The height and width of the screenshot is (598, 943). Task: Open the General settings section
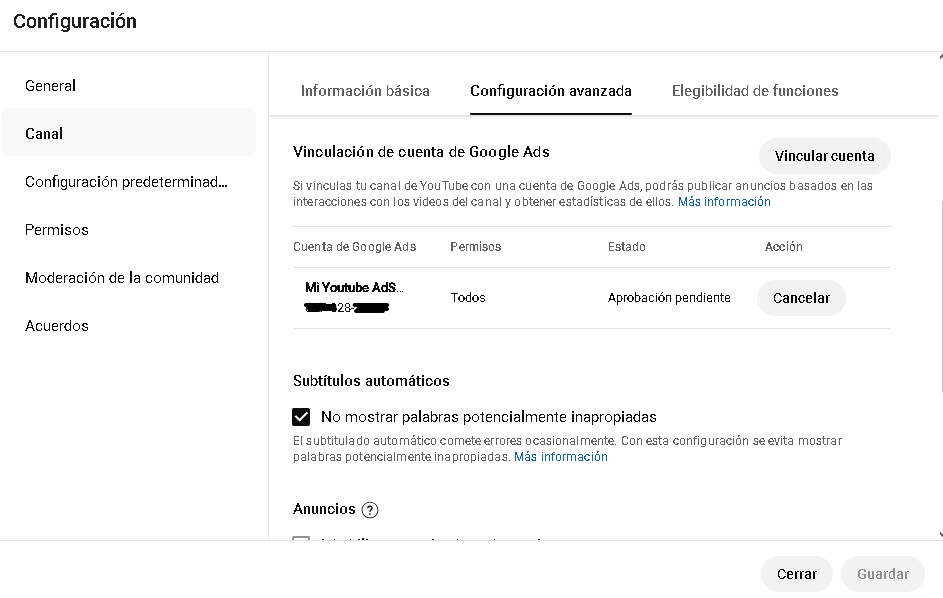51,86
